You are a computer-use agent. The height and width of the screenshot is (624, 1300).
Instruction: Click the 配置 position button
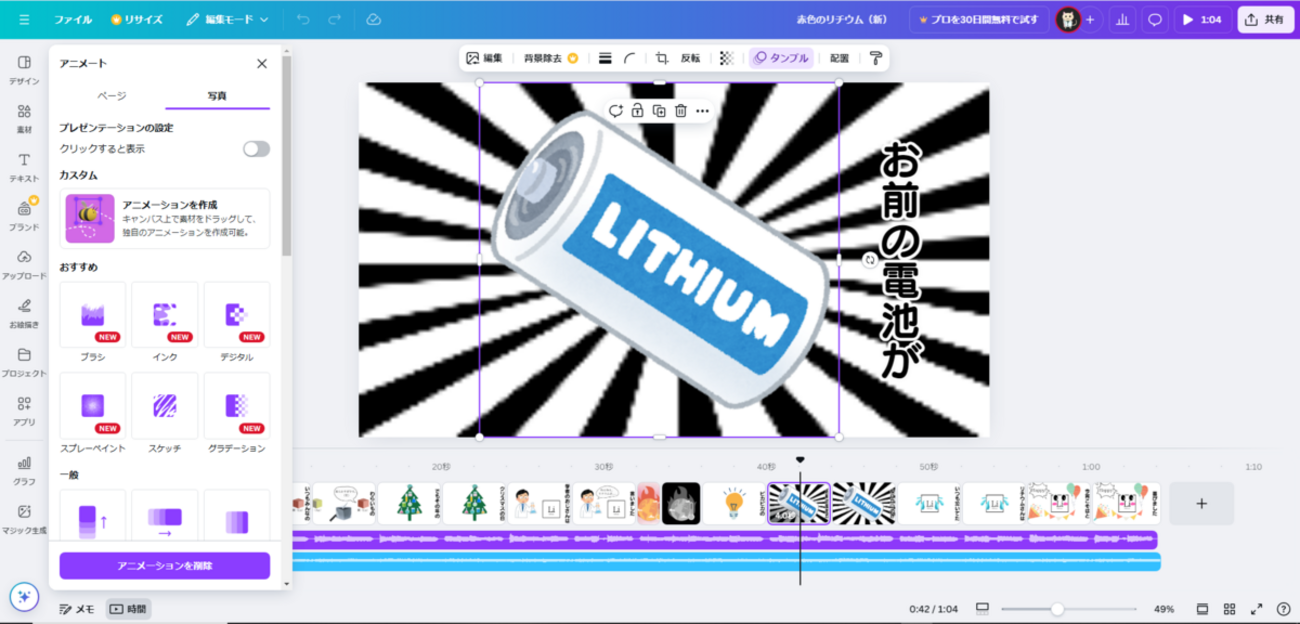[x=839, y=58]
